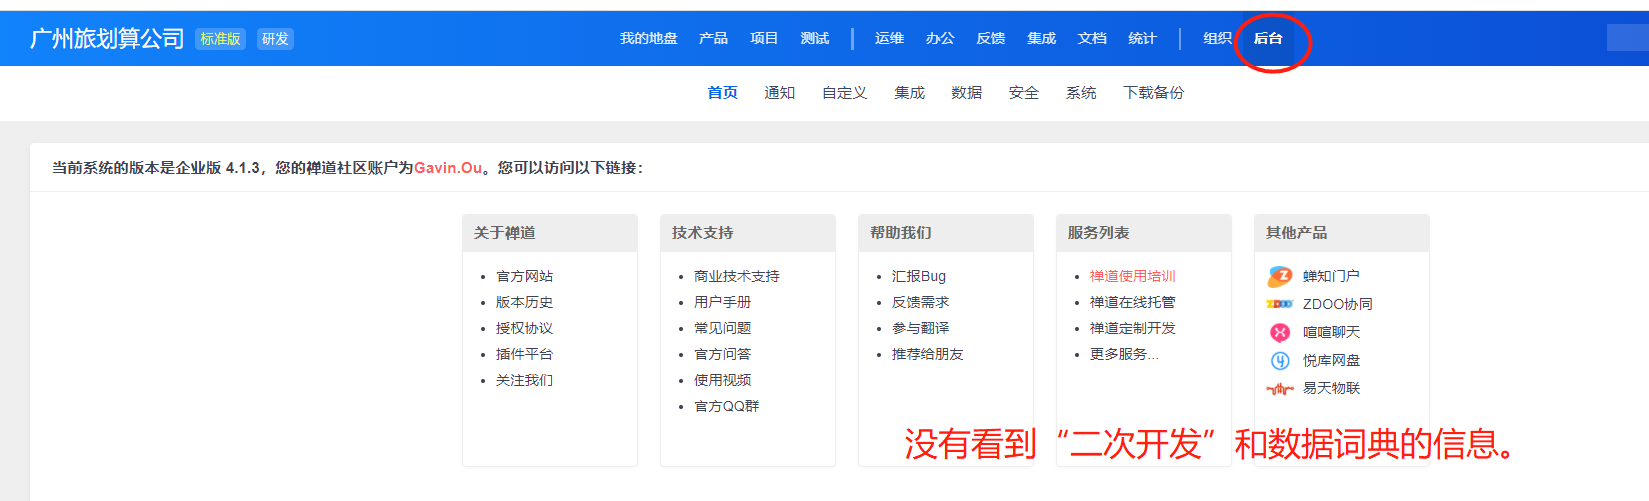Open the 禅道在线托管 link

(x=1133, y=302)
